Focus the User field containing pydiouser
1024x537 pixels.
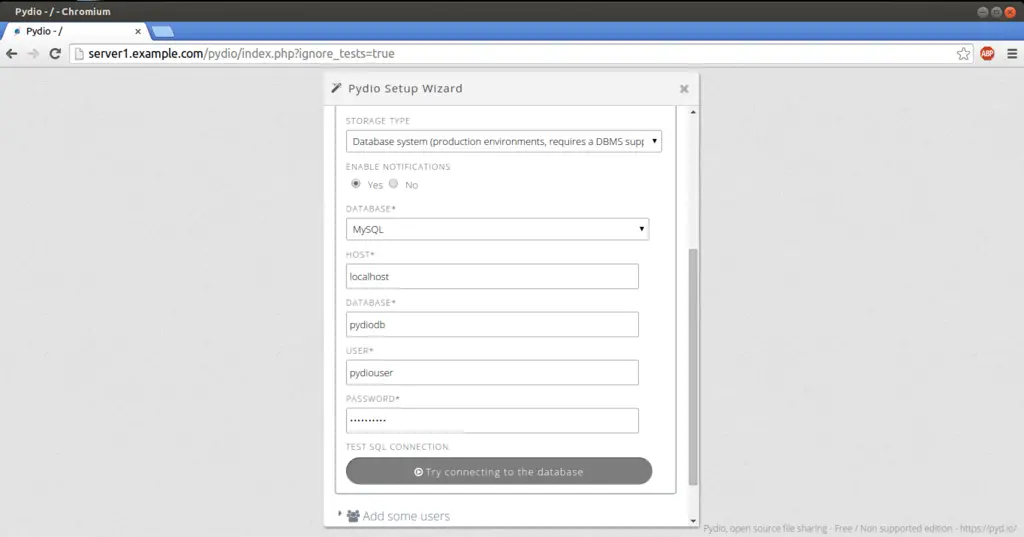(492, 372)
